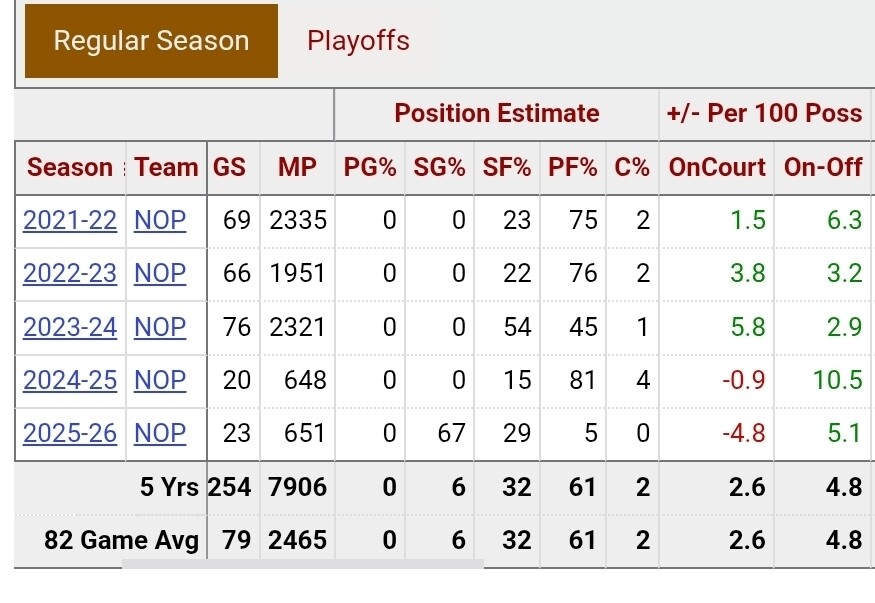
Task: Sort by PF% column header
Action: tap(573, 167)
